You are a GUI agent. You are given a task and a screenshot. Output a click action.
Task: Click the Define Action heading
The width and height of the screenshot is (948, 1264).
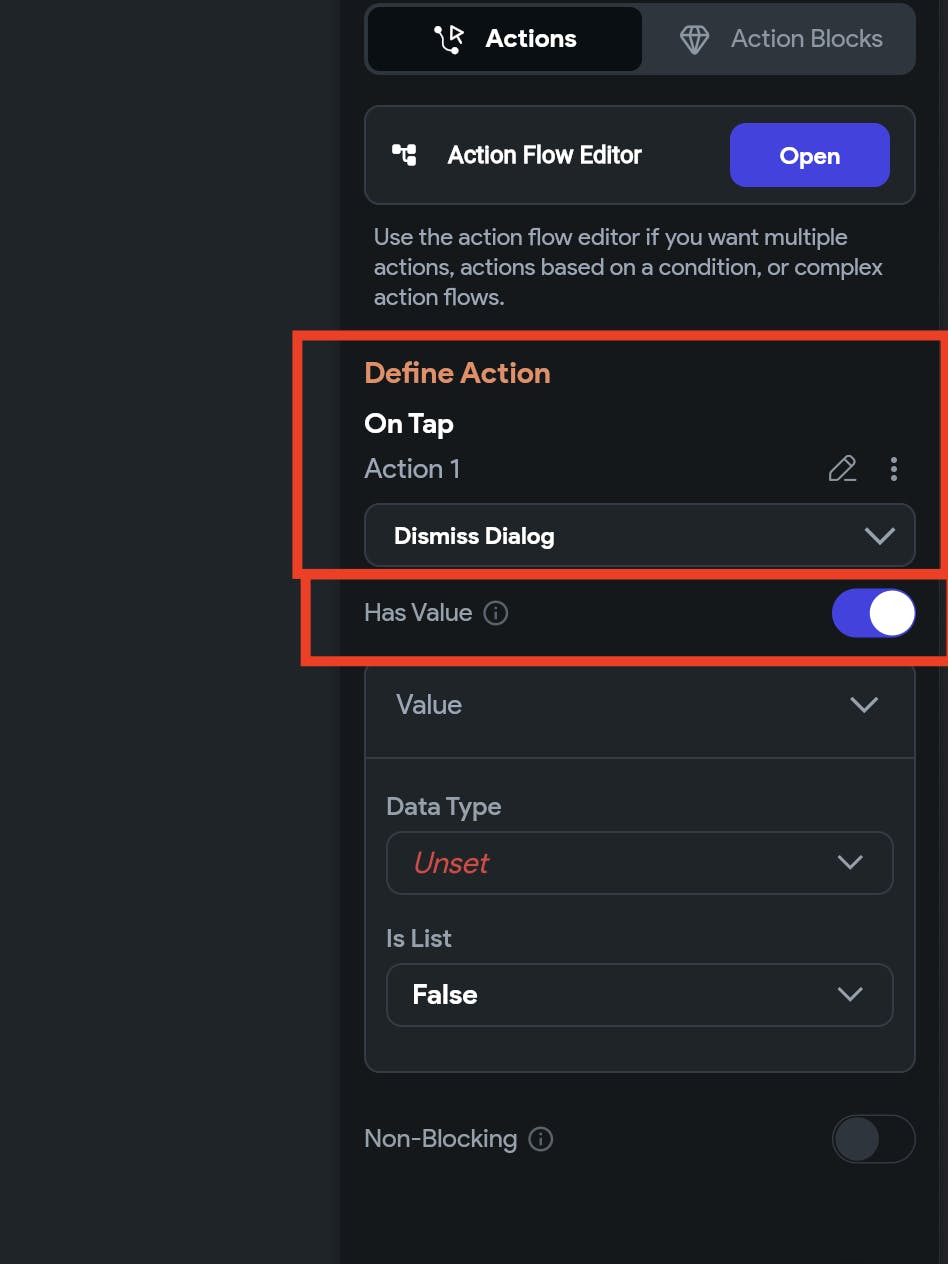coord(457,373)
